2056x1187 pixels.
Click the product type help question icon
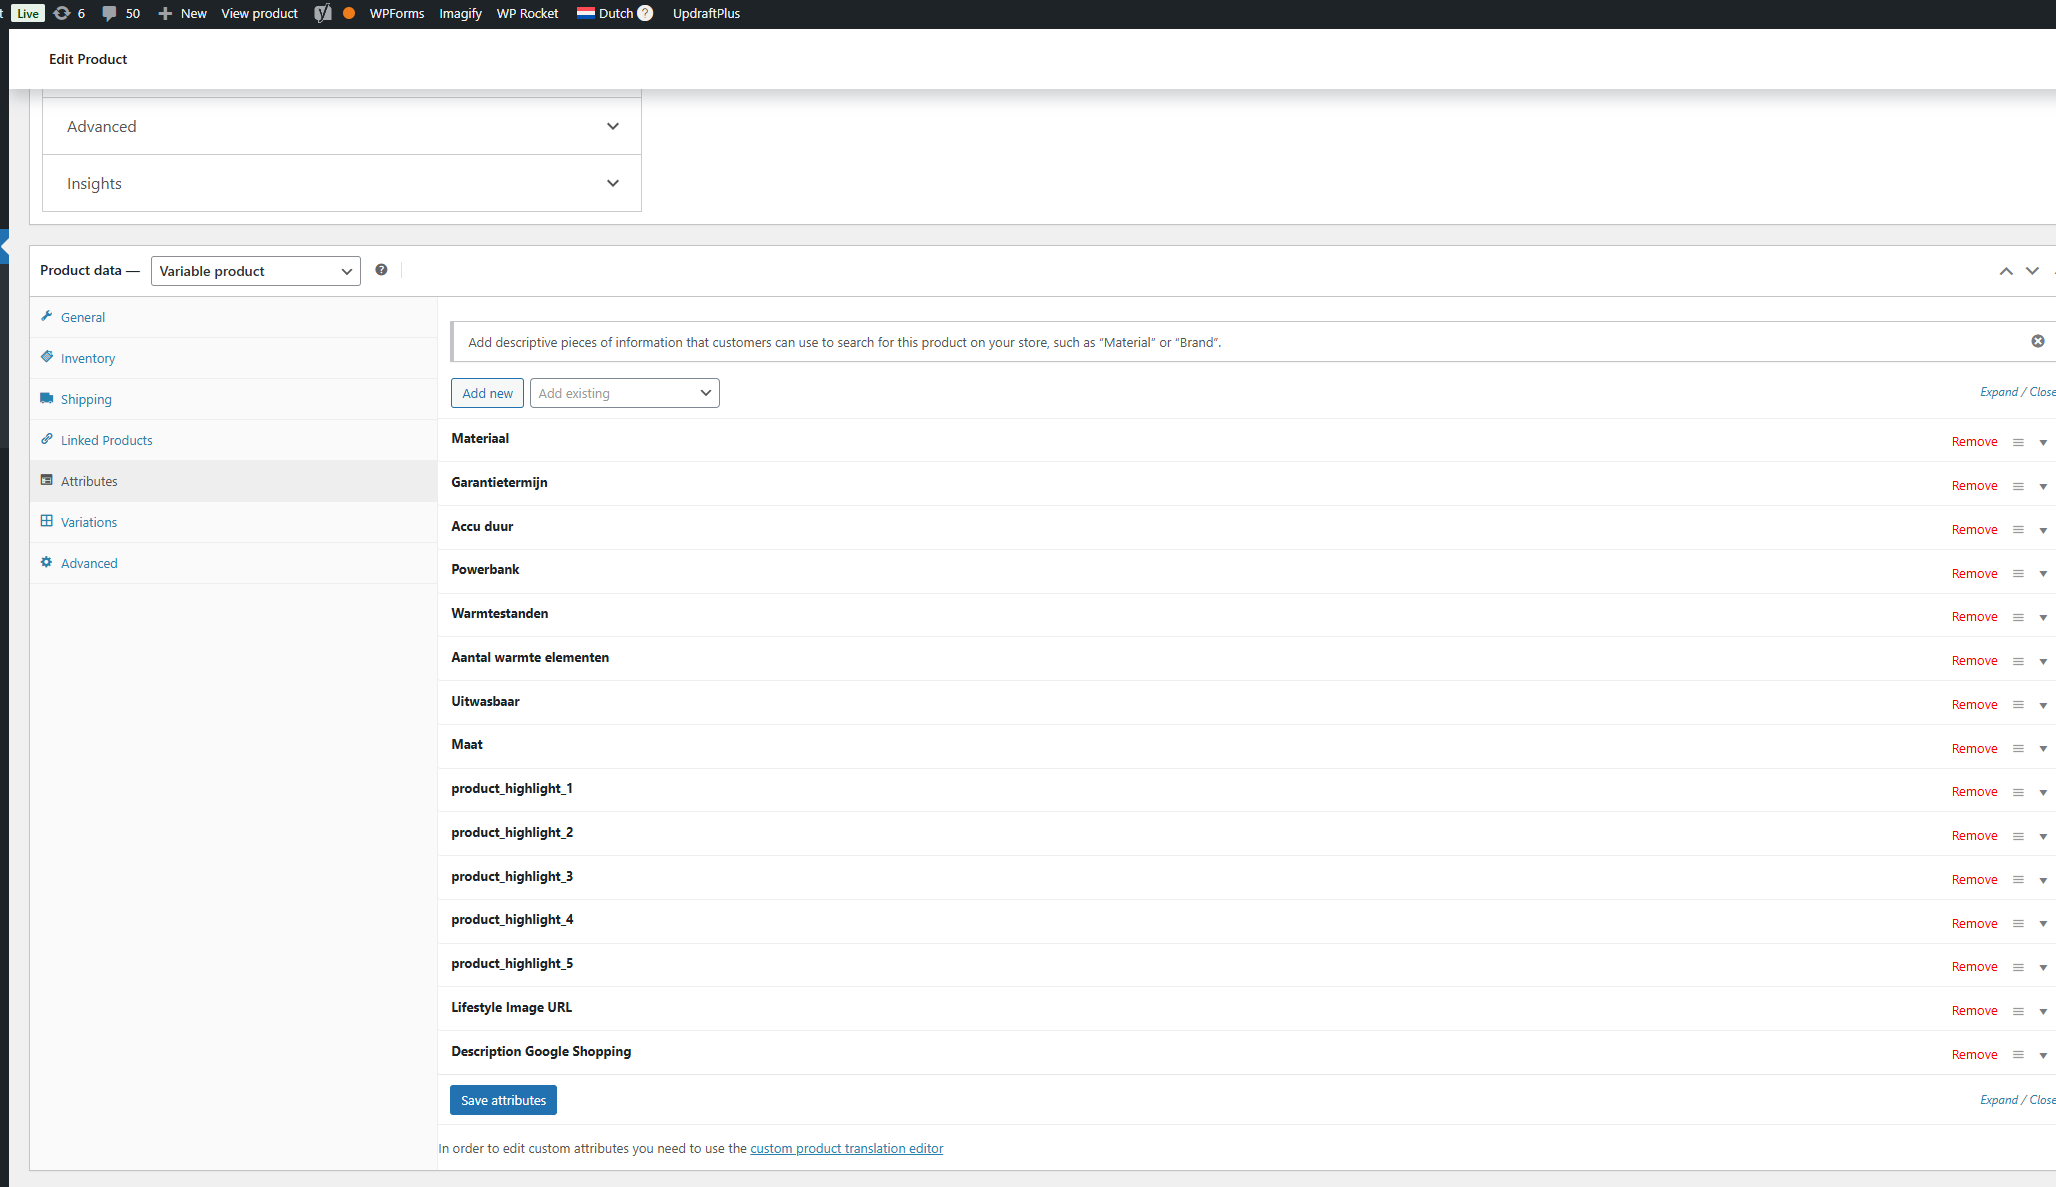click(381, 270)
